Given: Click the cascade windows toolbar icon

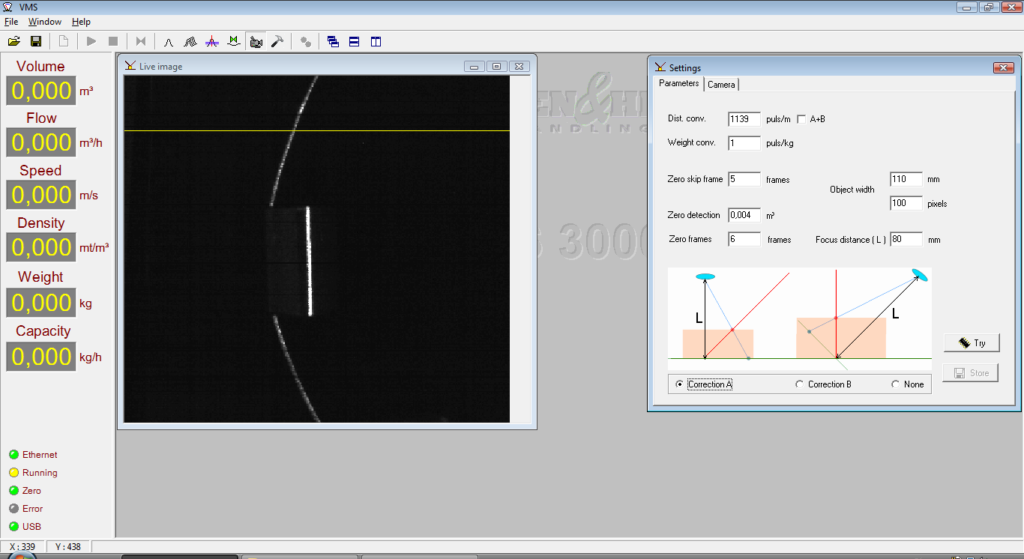Looking at the screenshot, I should pyautogui.click(x=333, y=41).
